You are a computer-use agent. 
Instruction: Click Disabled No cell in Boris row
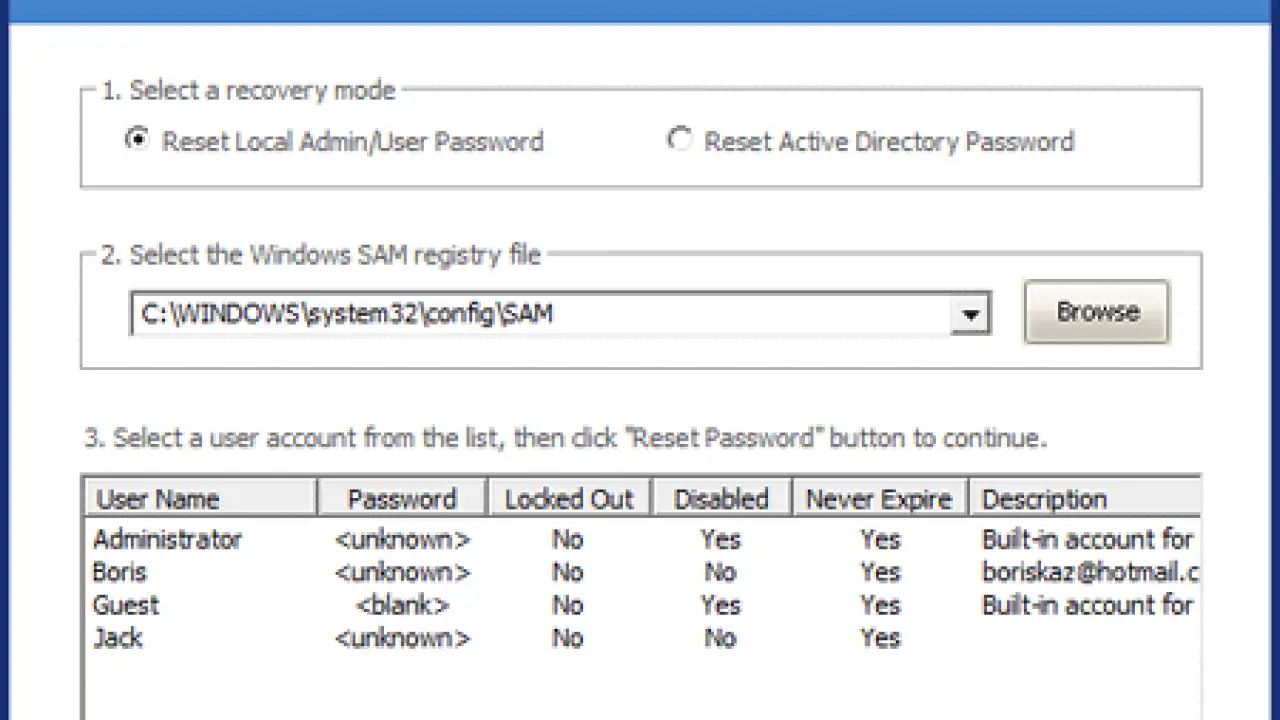(720, 573)
